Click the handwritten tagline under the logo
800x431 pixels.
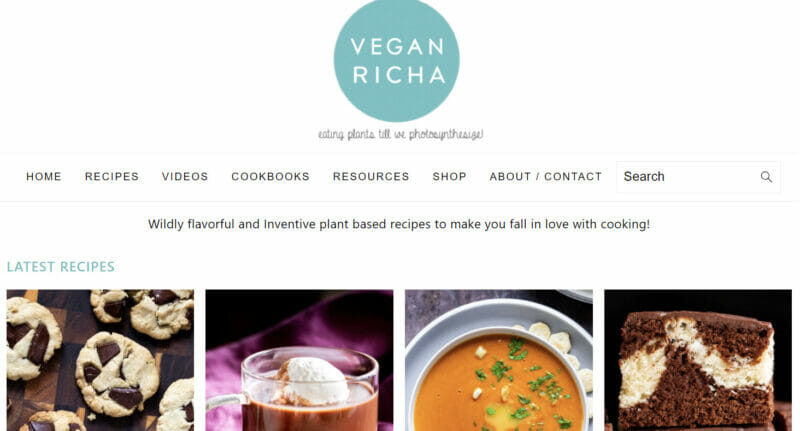(x=401, y=134)
